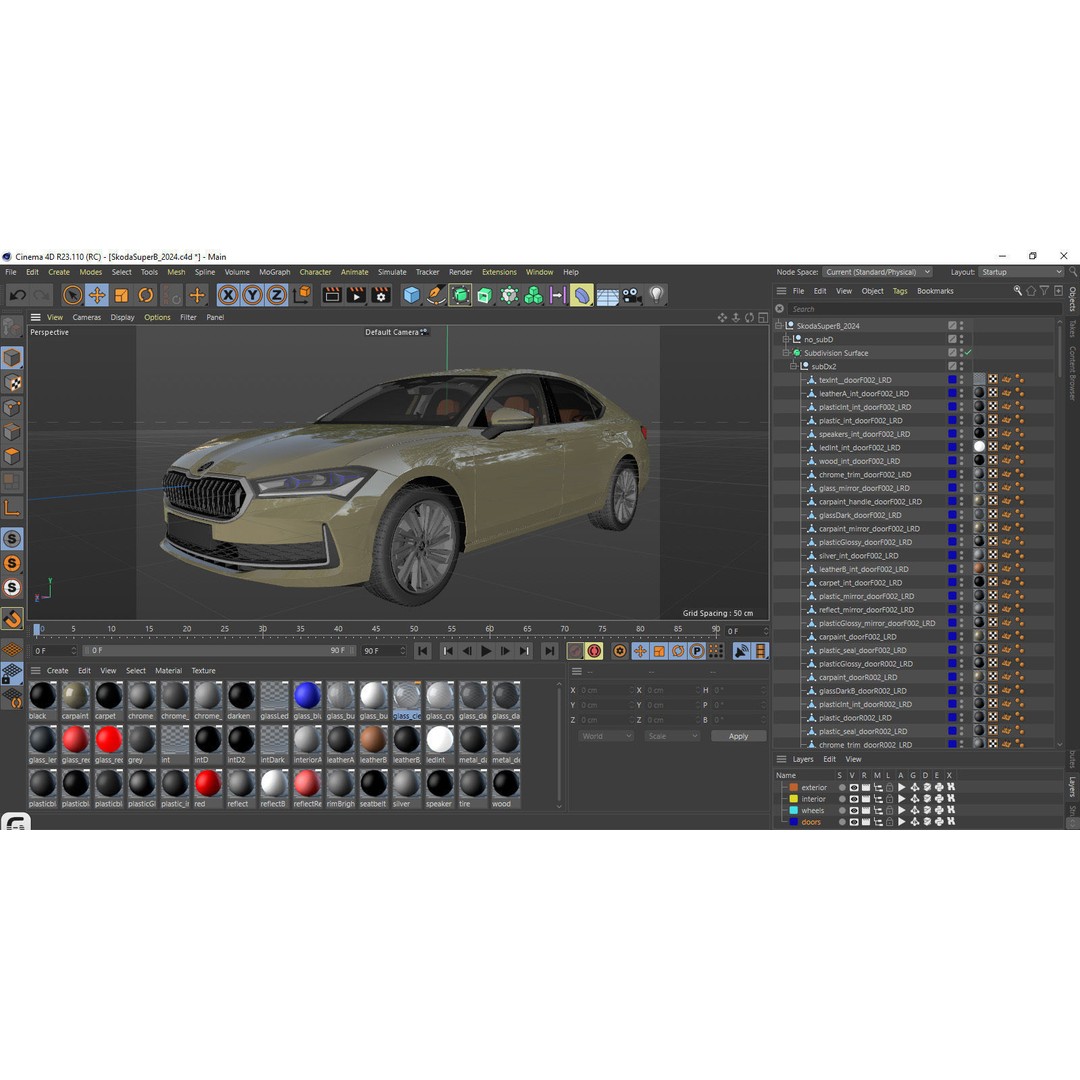Click the play button in the timeline
Screen dimensions: 1080x1080
click(x=485, y=651)
